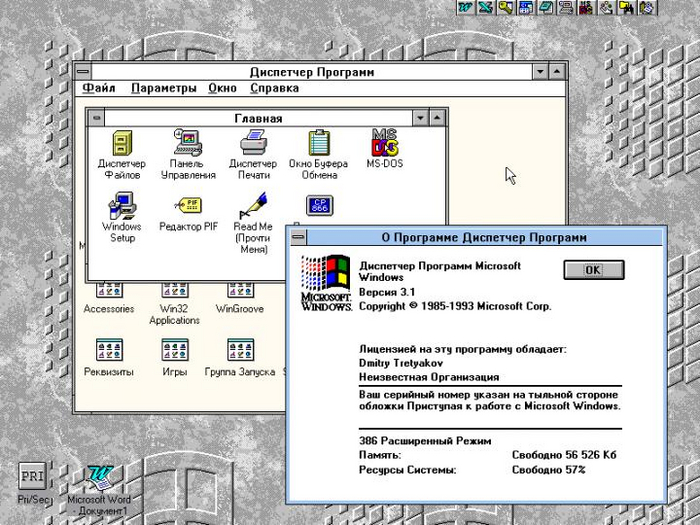
Task: Open the Read Me (Прочти Меня) icon
Action: coord(253,205)
